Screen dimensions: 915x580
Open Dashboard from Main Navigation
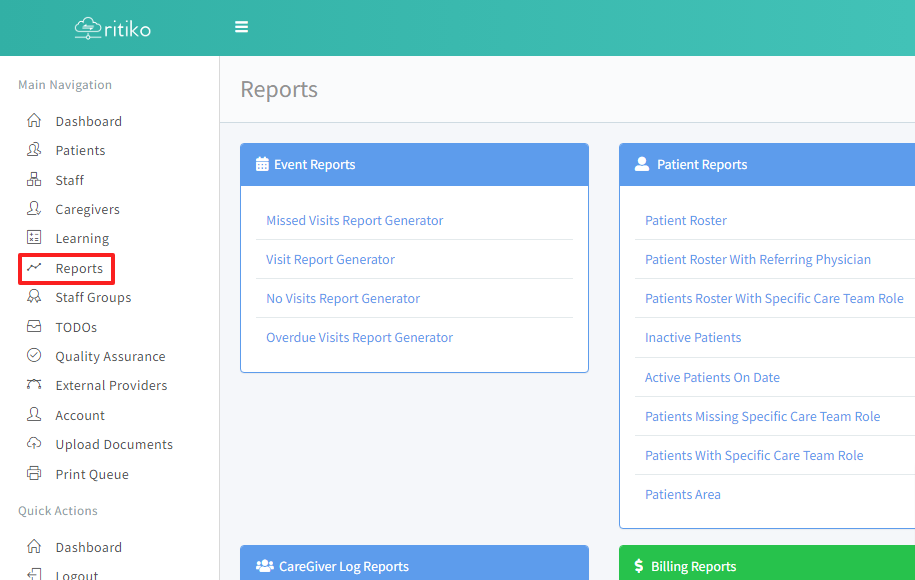pyautogui.click(x=88, y=121)
